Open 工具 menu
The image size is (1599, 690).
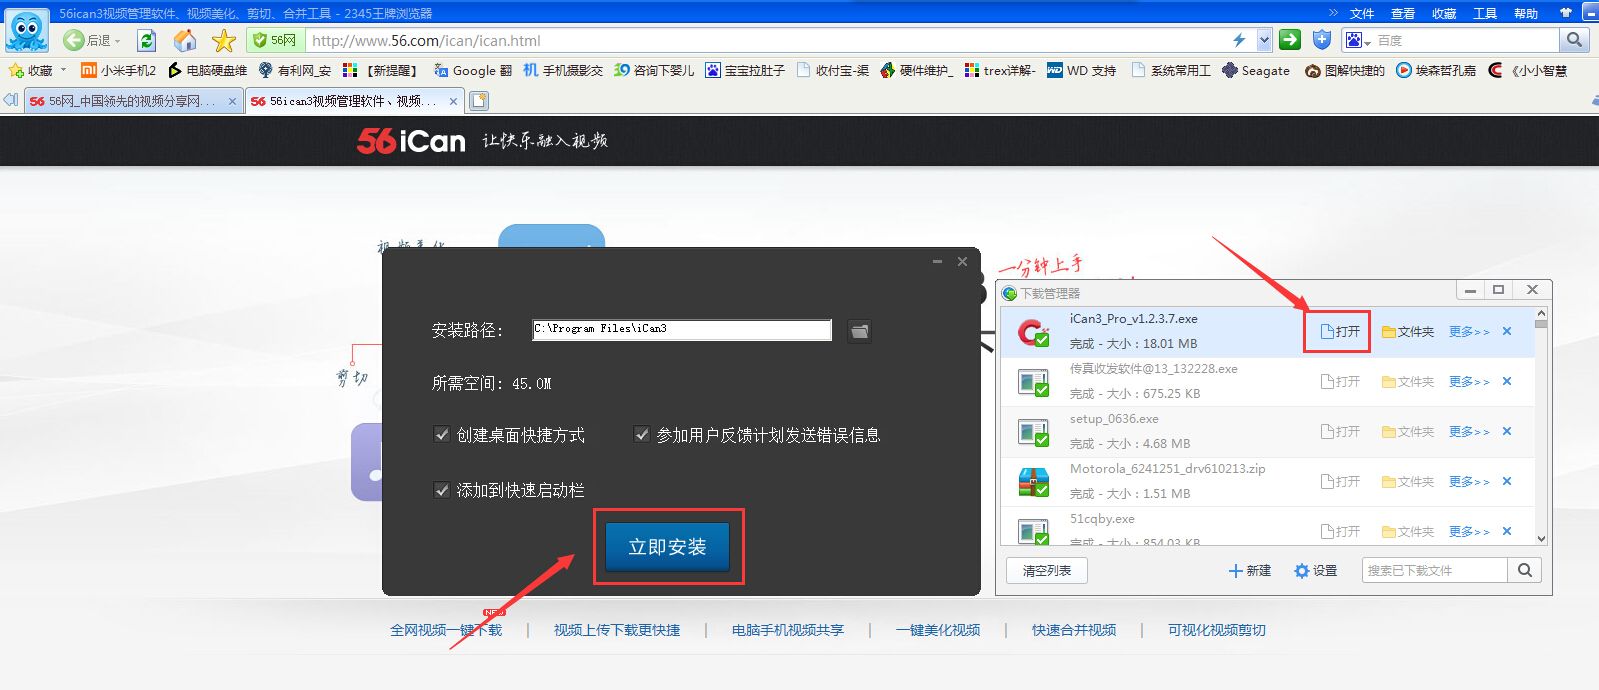point(1485,13)
